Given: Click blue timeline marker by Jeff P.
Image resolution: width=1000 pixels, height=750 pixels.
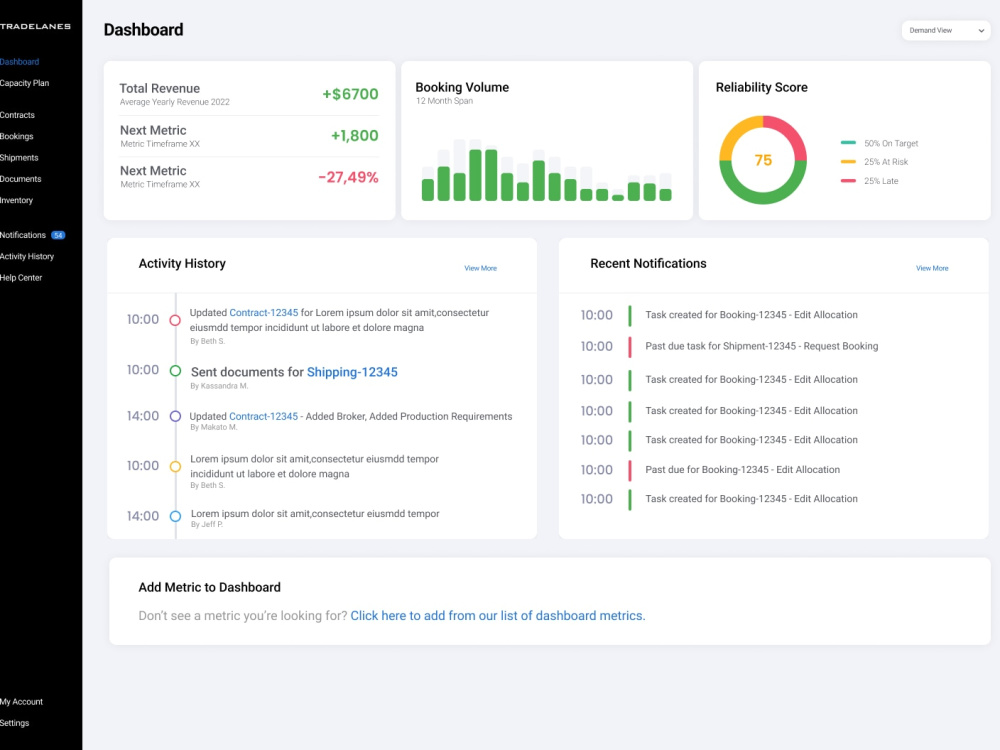Looking at the screenshot, I should click(x=175, y=517).
